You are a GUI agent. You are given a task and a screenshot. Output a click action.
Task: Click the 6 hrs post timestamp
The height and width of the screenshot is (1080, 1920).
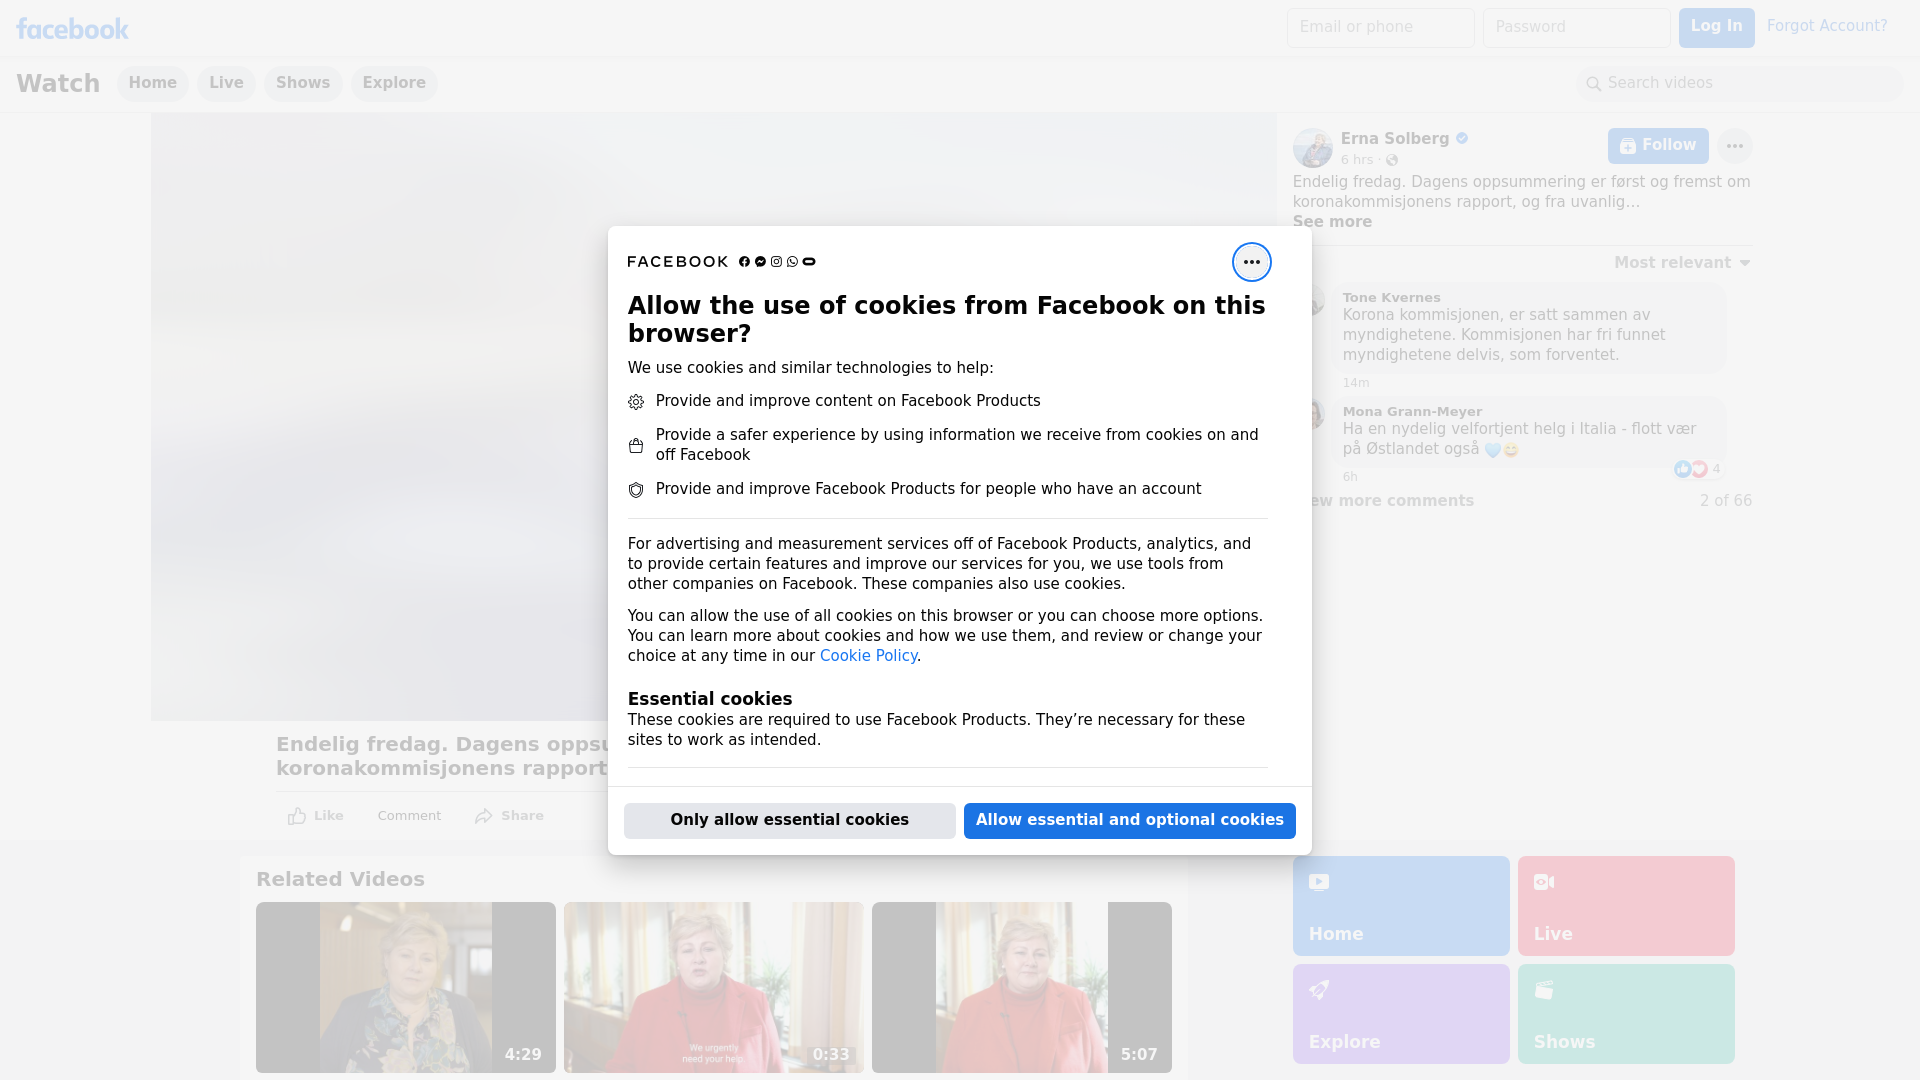1357,160
